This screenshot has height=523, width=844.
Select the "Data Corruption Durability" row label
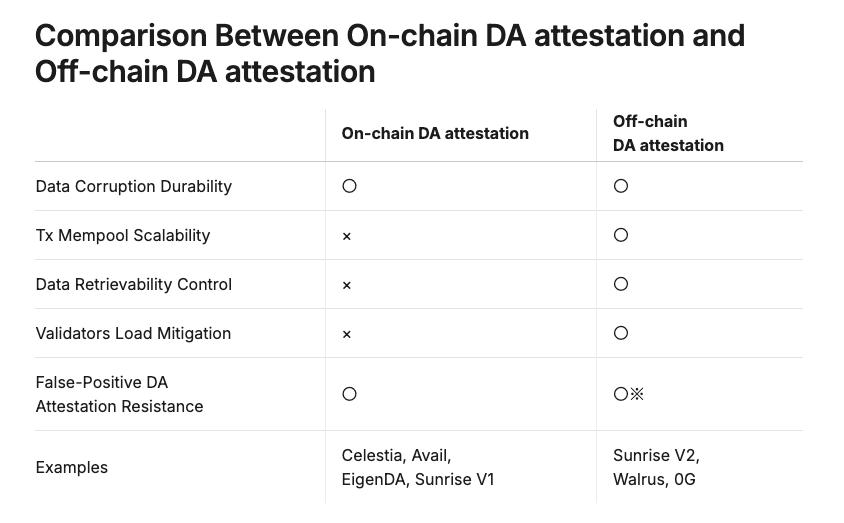coord(133,186)
